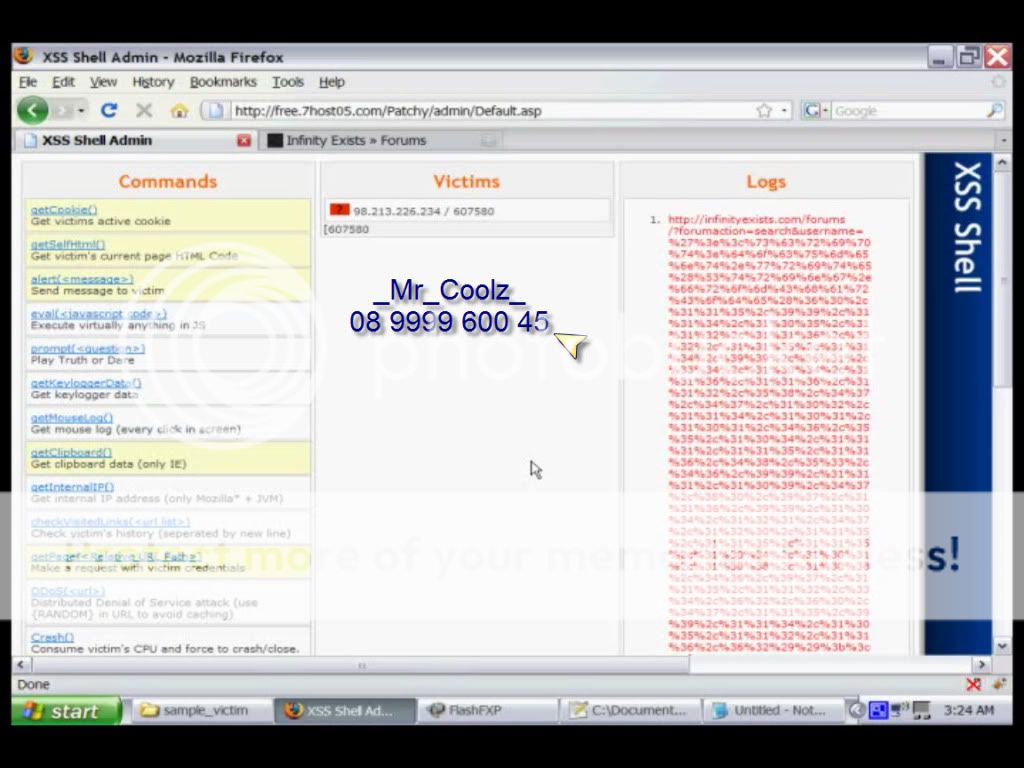Run the Crash() command
The image size is (1024, 768).
(52, 637)
